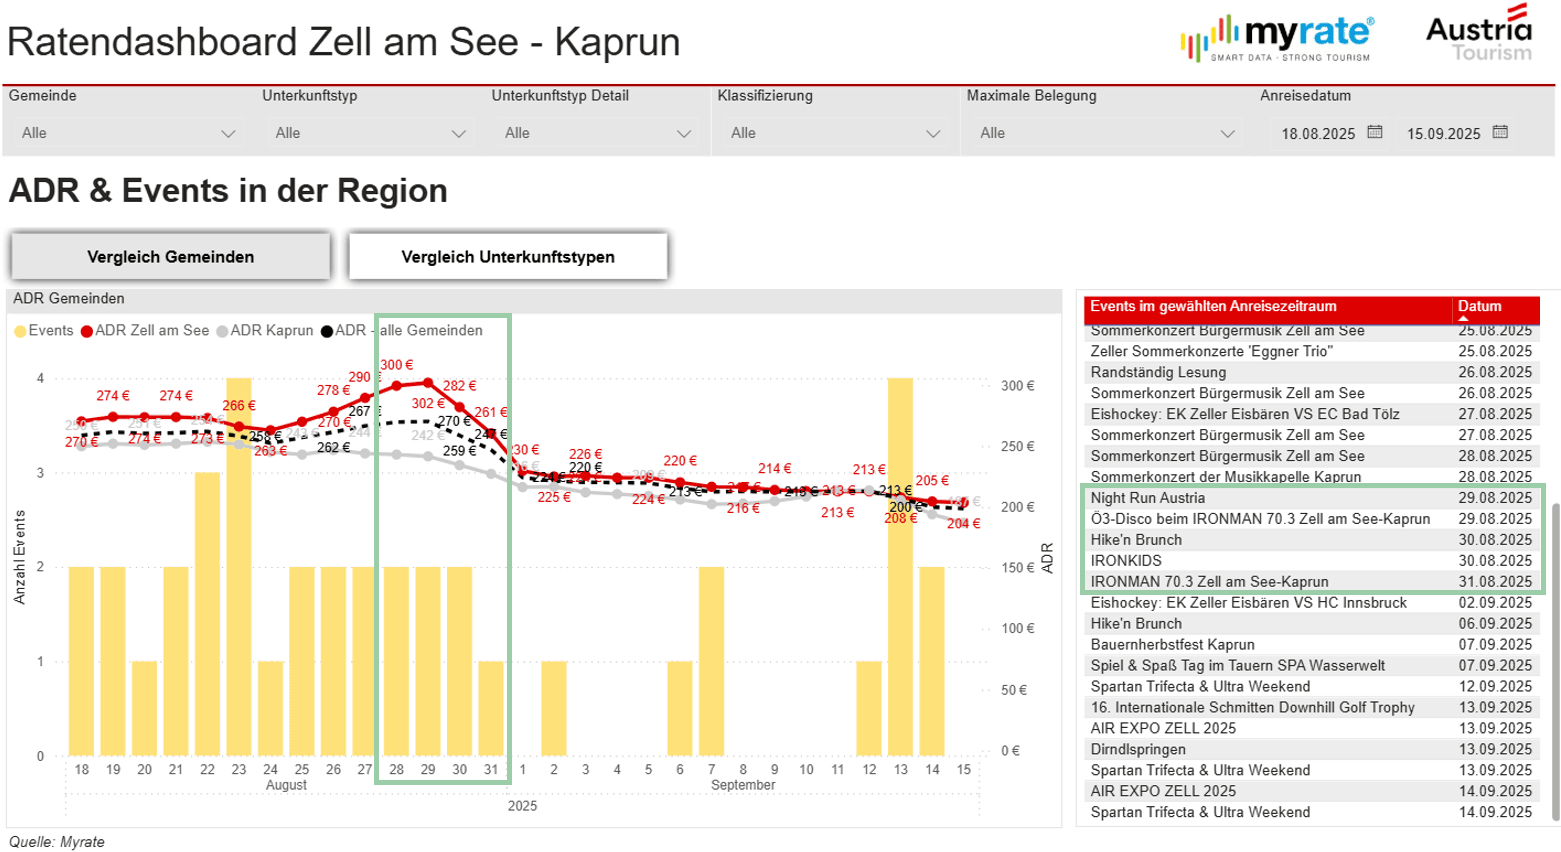Select the IRONMAN 70.3 Zell am See-Kaprun row
Screen dimensions: 1561x852
coord(1209,582)
